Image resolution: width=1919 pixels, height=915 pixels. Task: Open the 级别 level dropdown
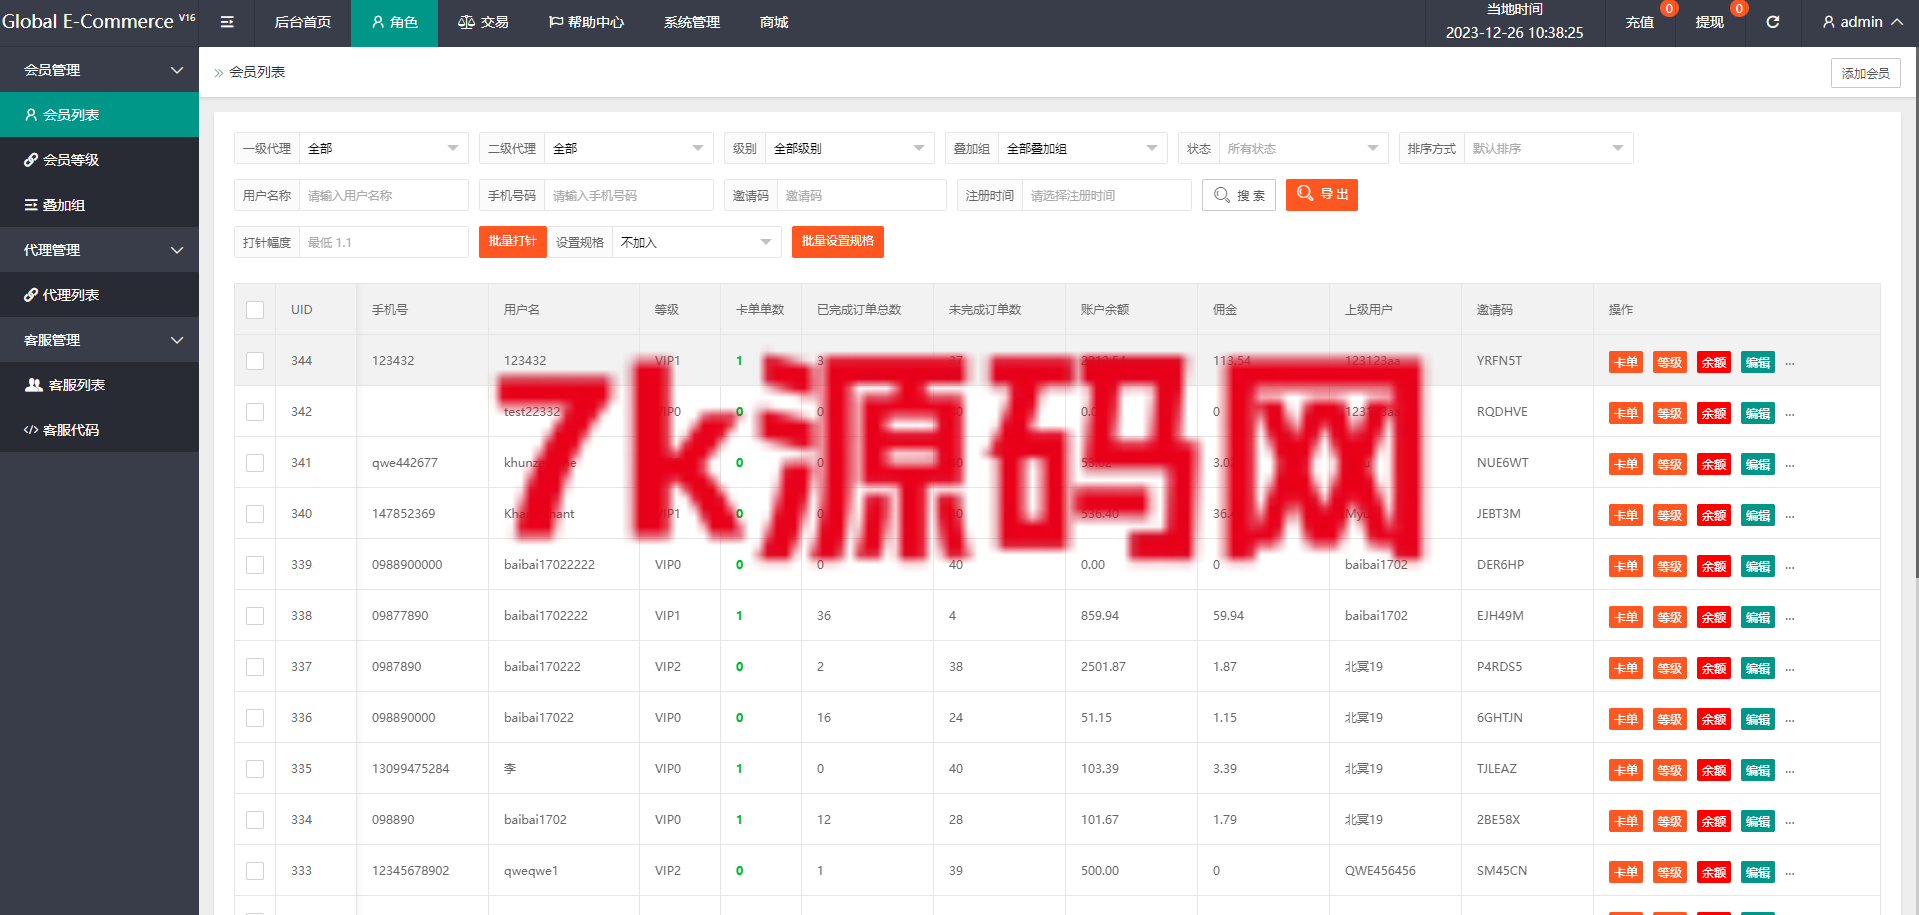850,148
